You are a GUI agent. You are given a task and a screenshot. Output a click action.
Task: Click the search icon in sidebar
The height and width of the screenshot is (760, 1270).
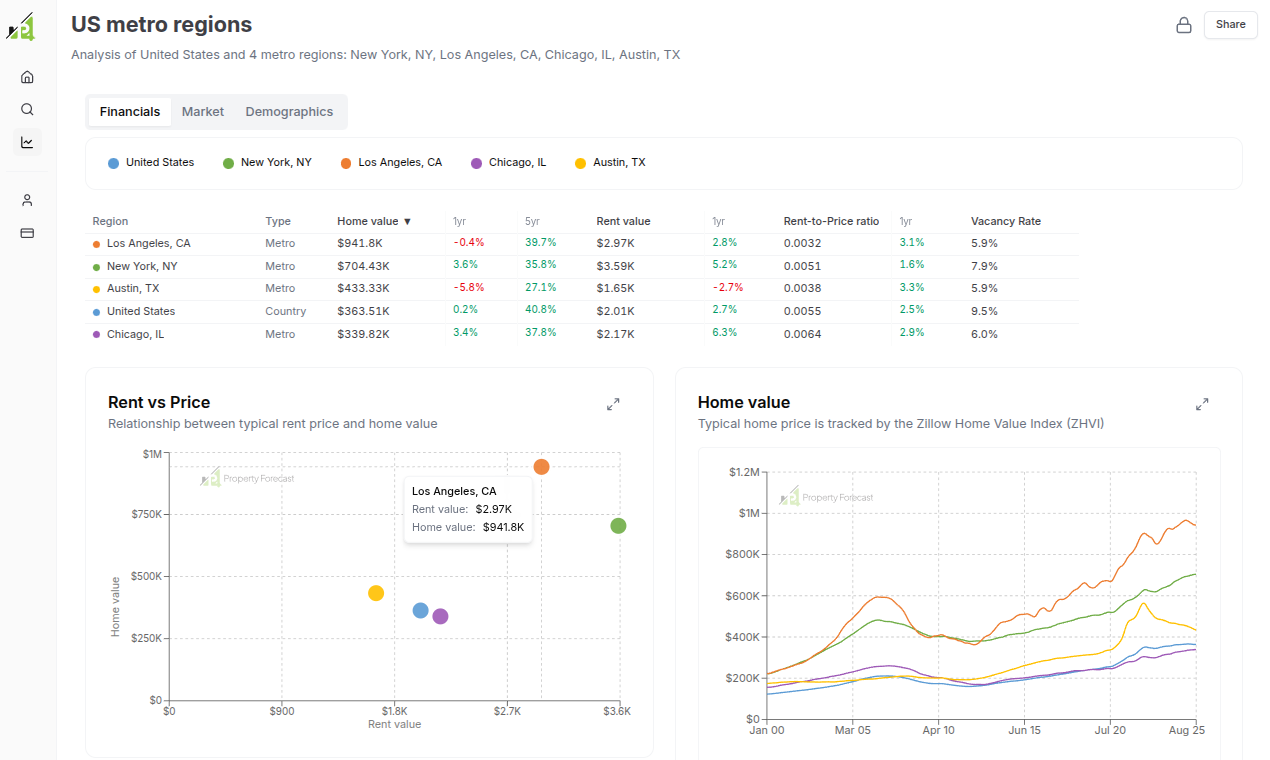(27, 109)
